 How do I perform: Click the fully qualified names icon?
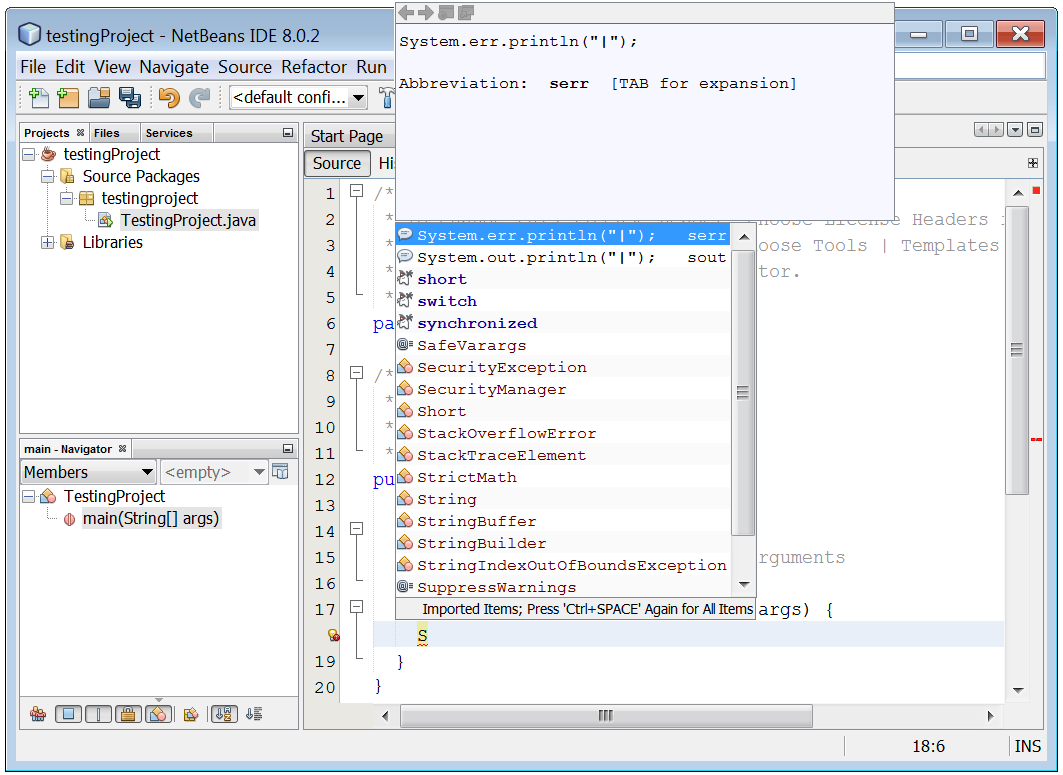[x=191, y=714]
